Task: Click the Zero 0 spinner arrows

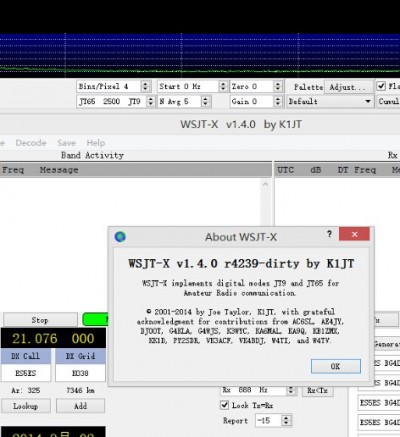Action: tap(278, 87)
